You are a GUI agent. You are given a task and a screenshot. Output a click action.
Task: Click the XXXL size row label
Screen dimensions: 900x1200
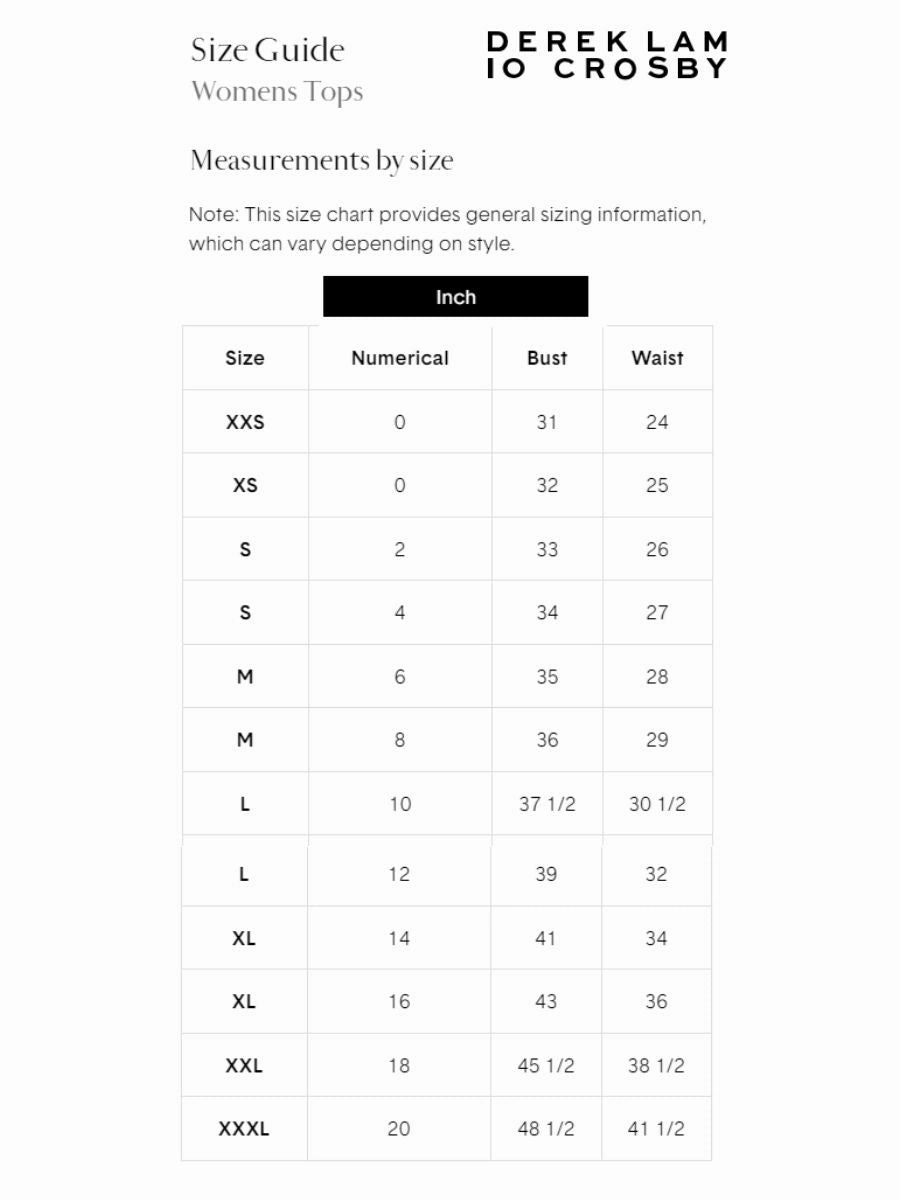[244, 1129]
